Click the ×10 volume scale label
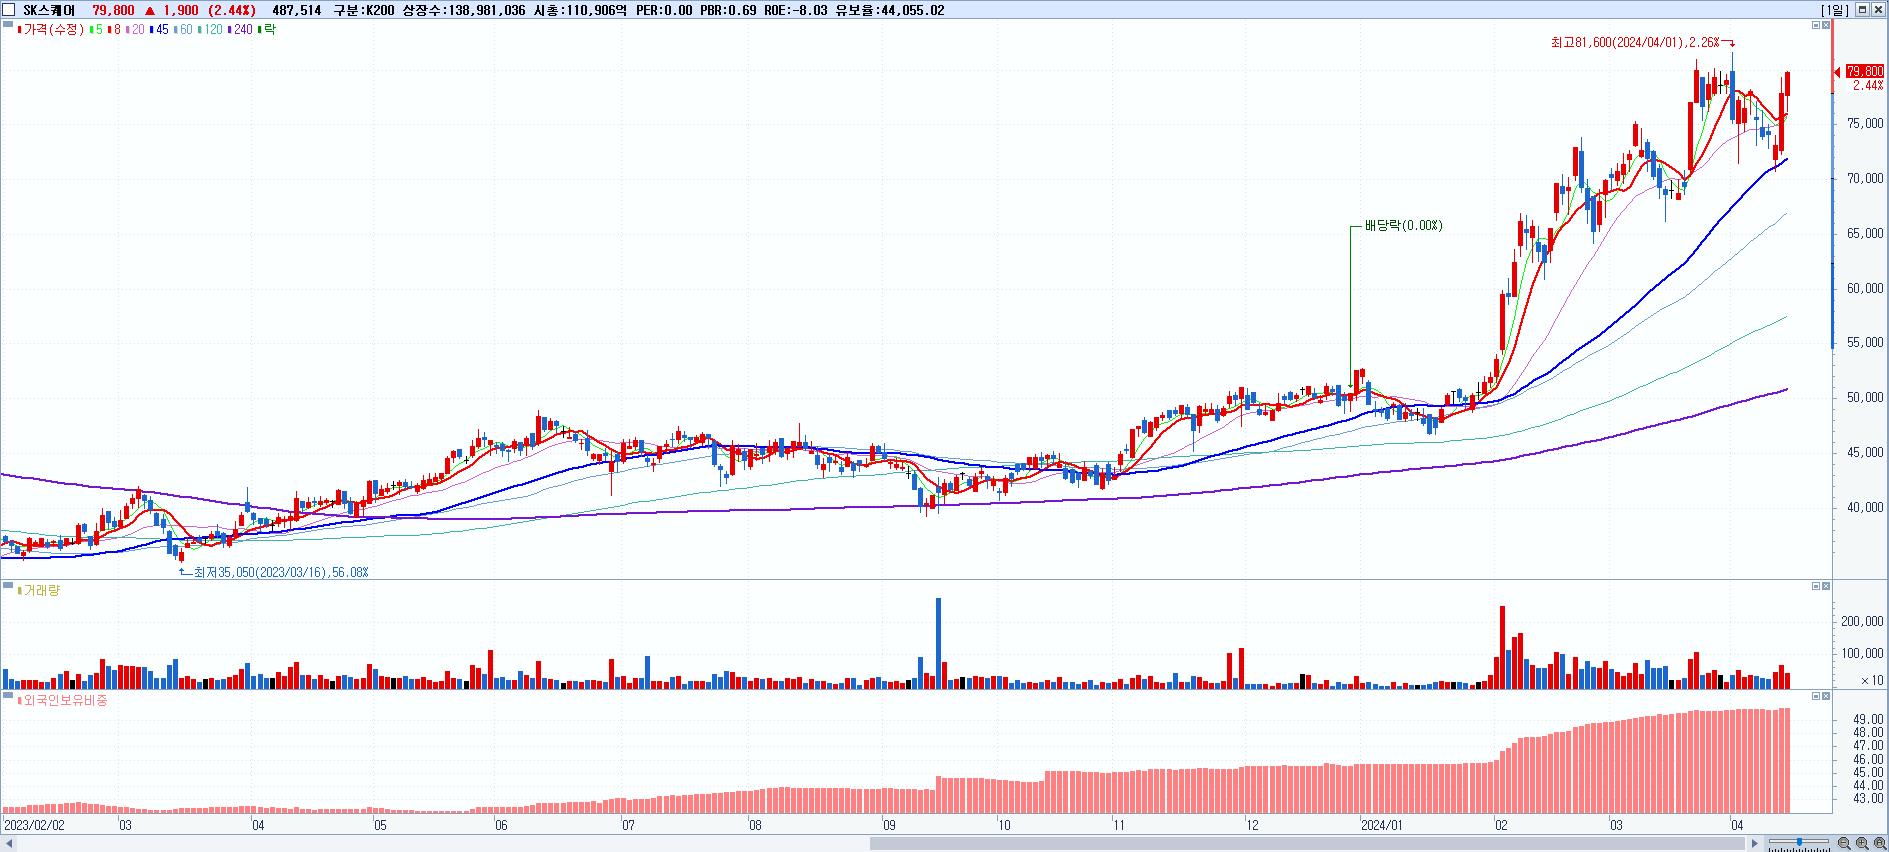This screenshot has height=852, width=1889. [1872, 680]
